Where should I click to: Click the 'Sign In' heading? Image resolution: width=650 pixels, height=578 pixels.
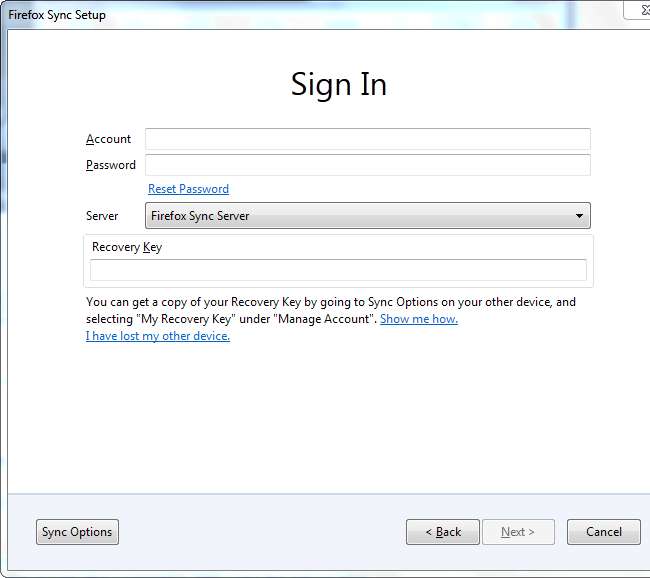pos(339,85)
